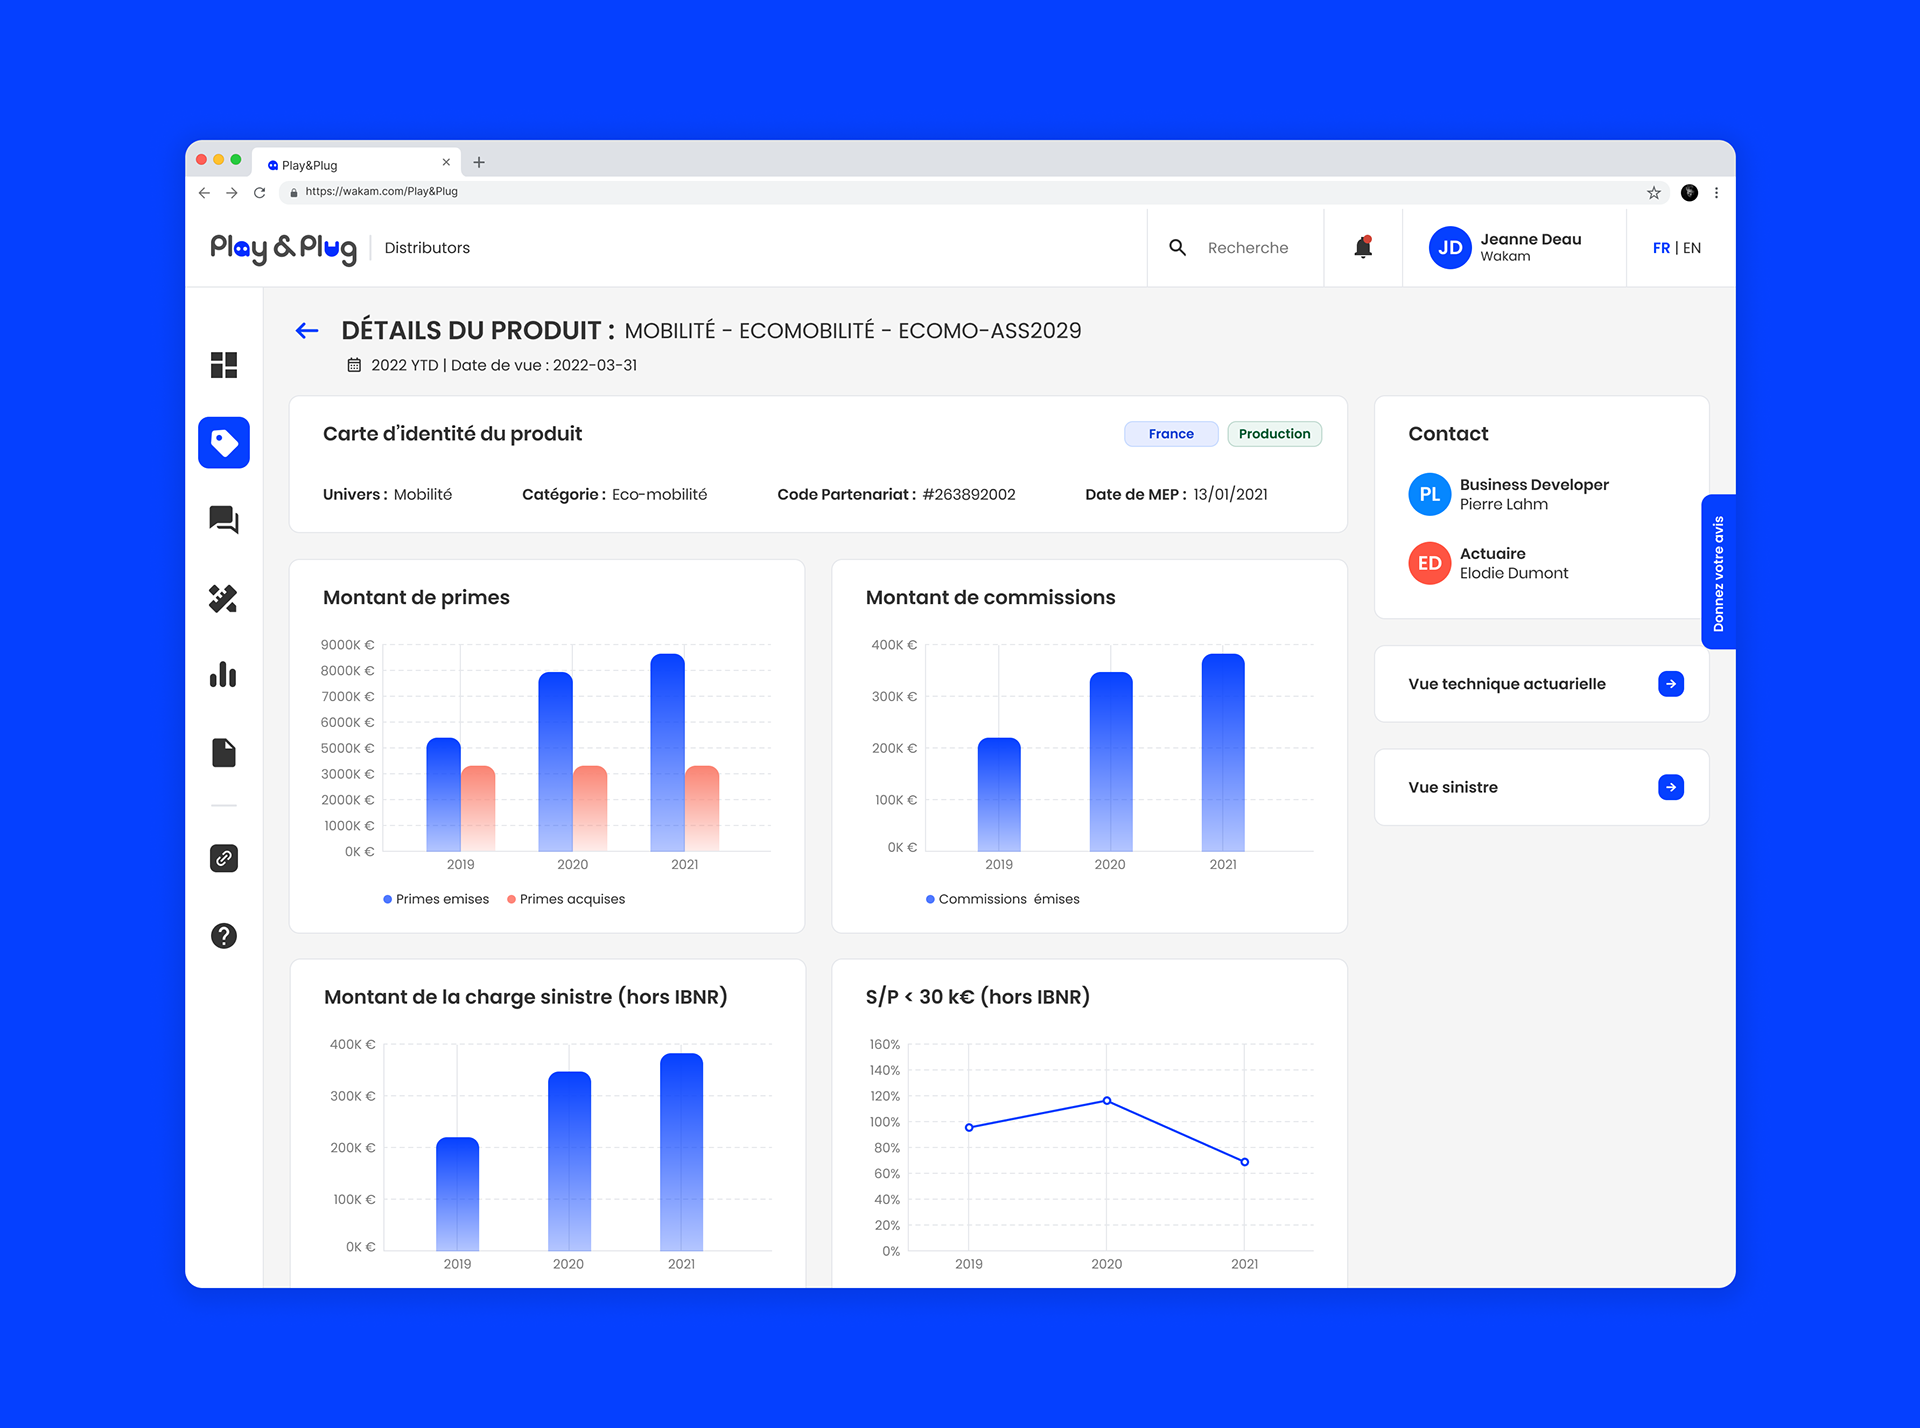
Task: Click the Distributors header item
Action: click(x=427, y=248)
